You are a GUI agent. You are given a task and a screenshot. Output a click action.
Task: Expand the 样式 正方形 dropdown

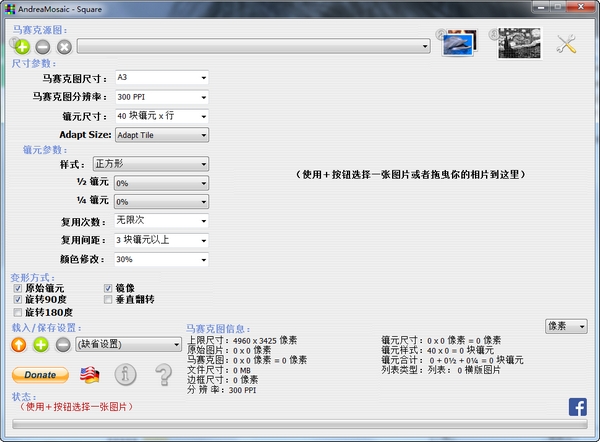[149, 163]
